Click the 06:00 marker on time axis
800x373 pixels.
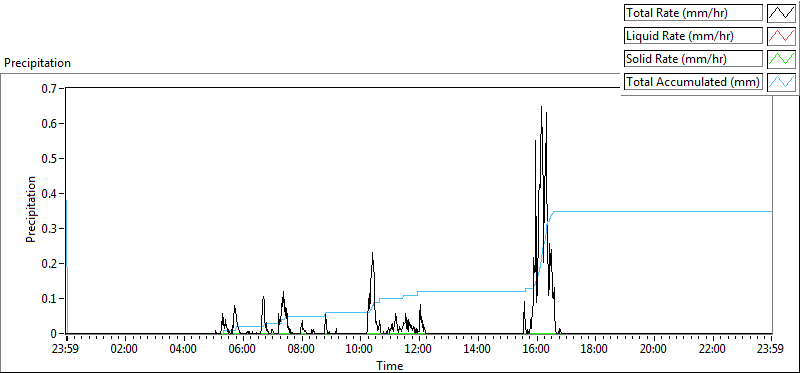(x=243, y=350)
